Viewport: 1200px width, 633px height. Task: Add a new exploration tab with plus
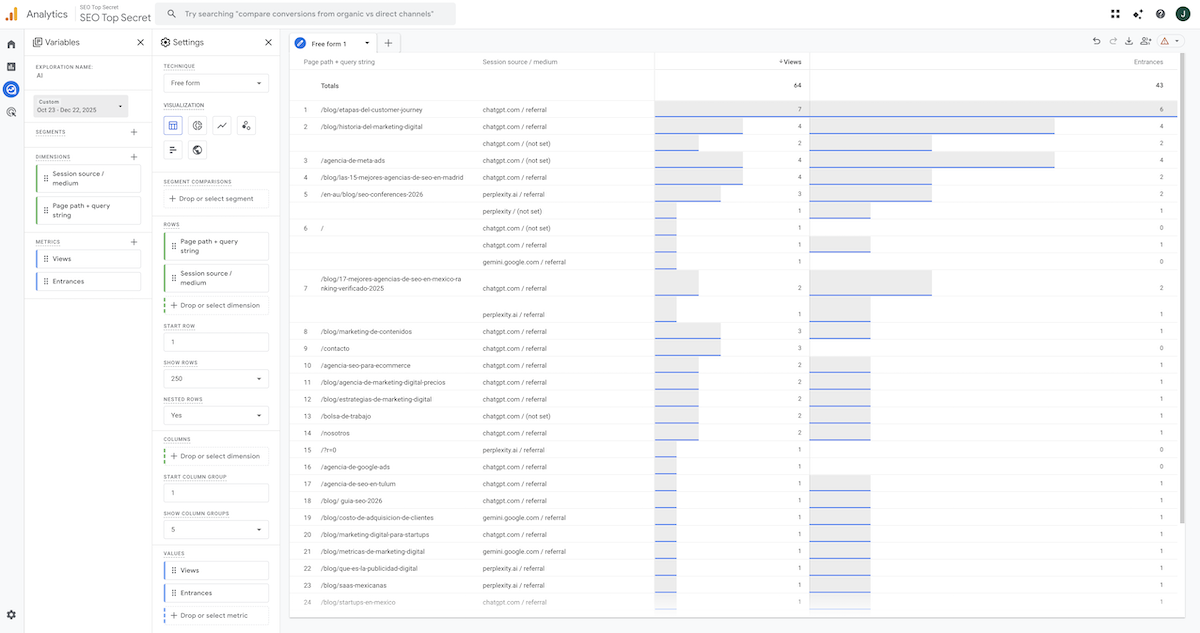click(x=388, y=43)
